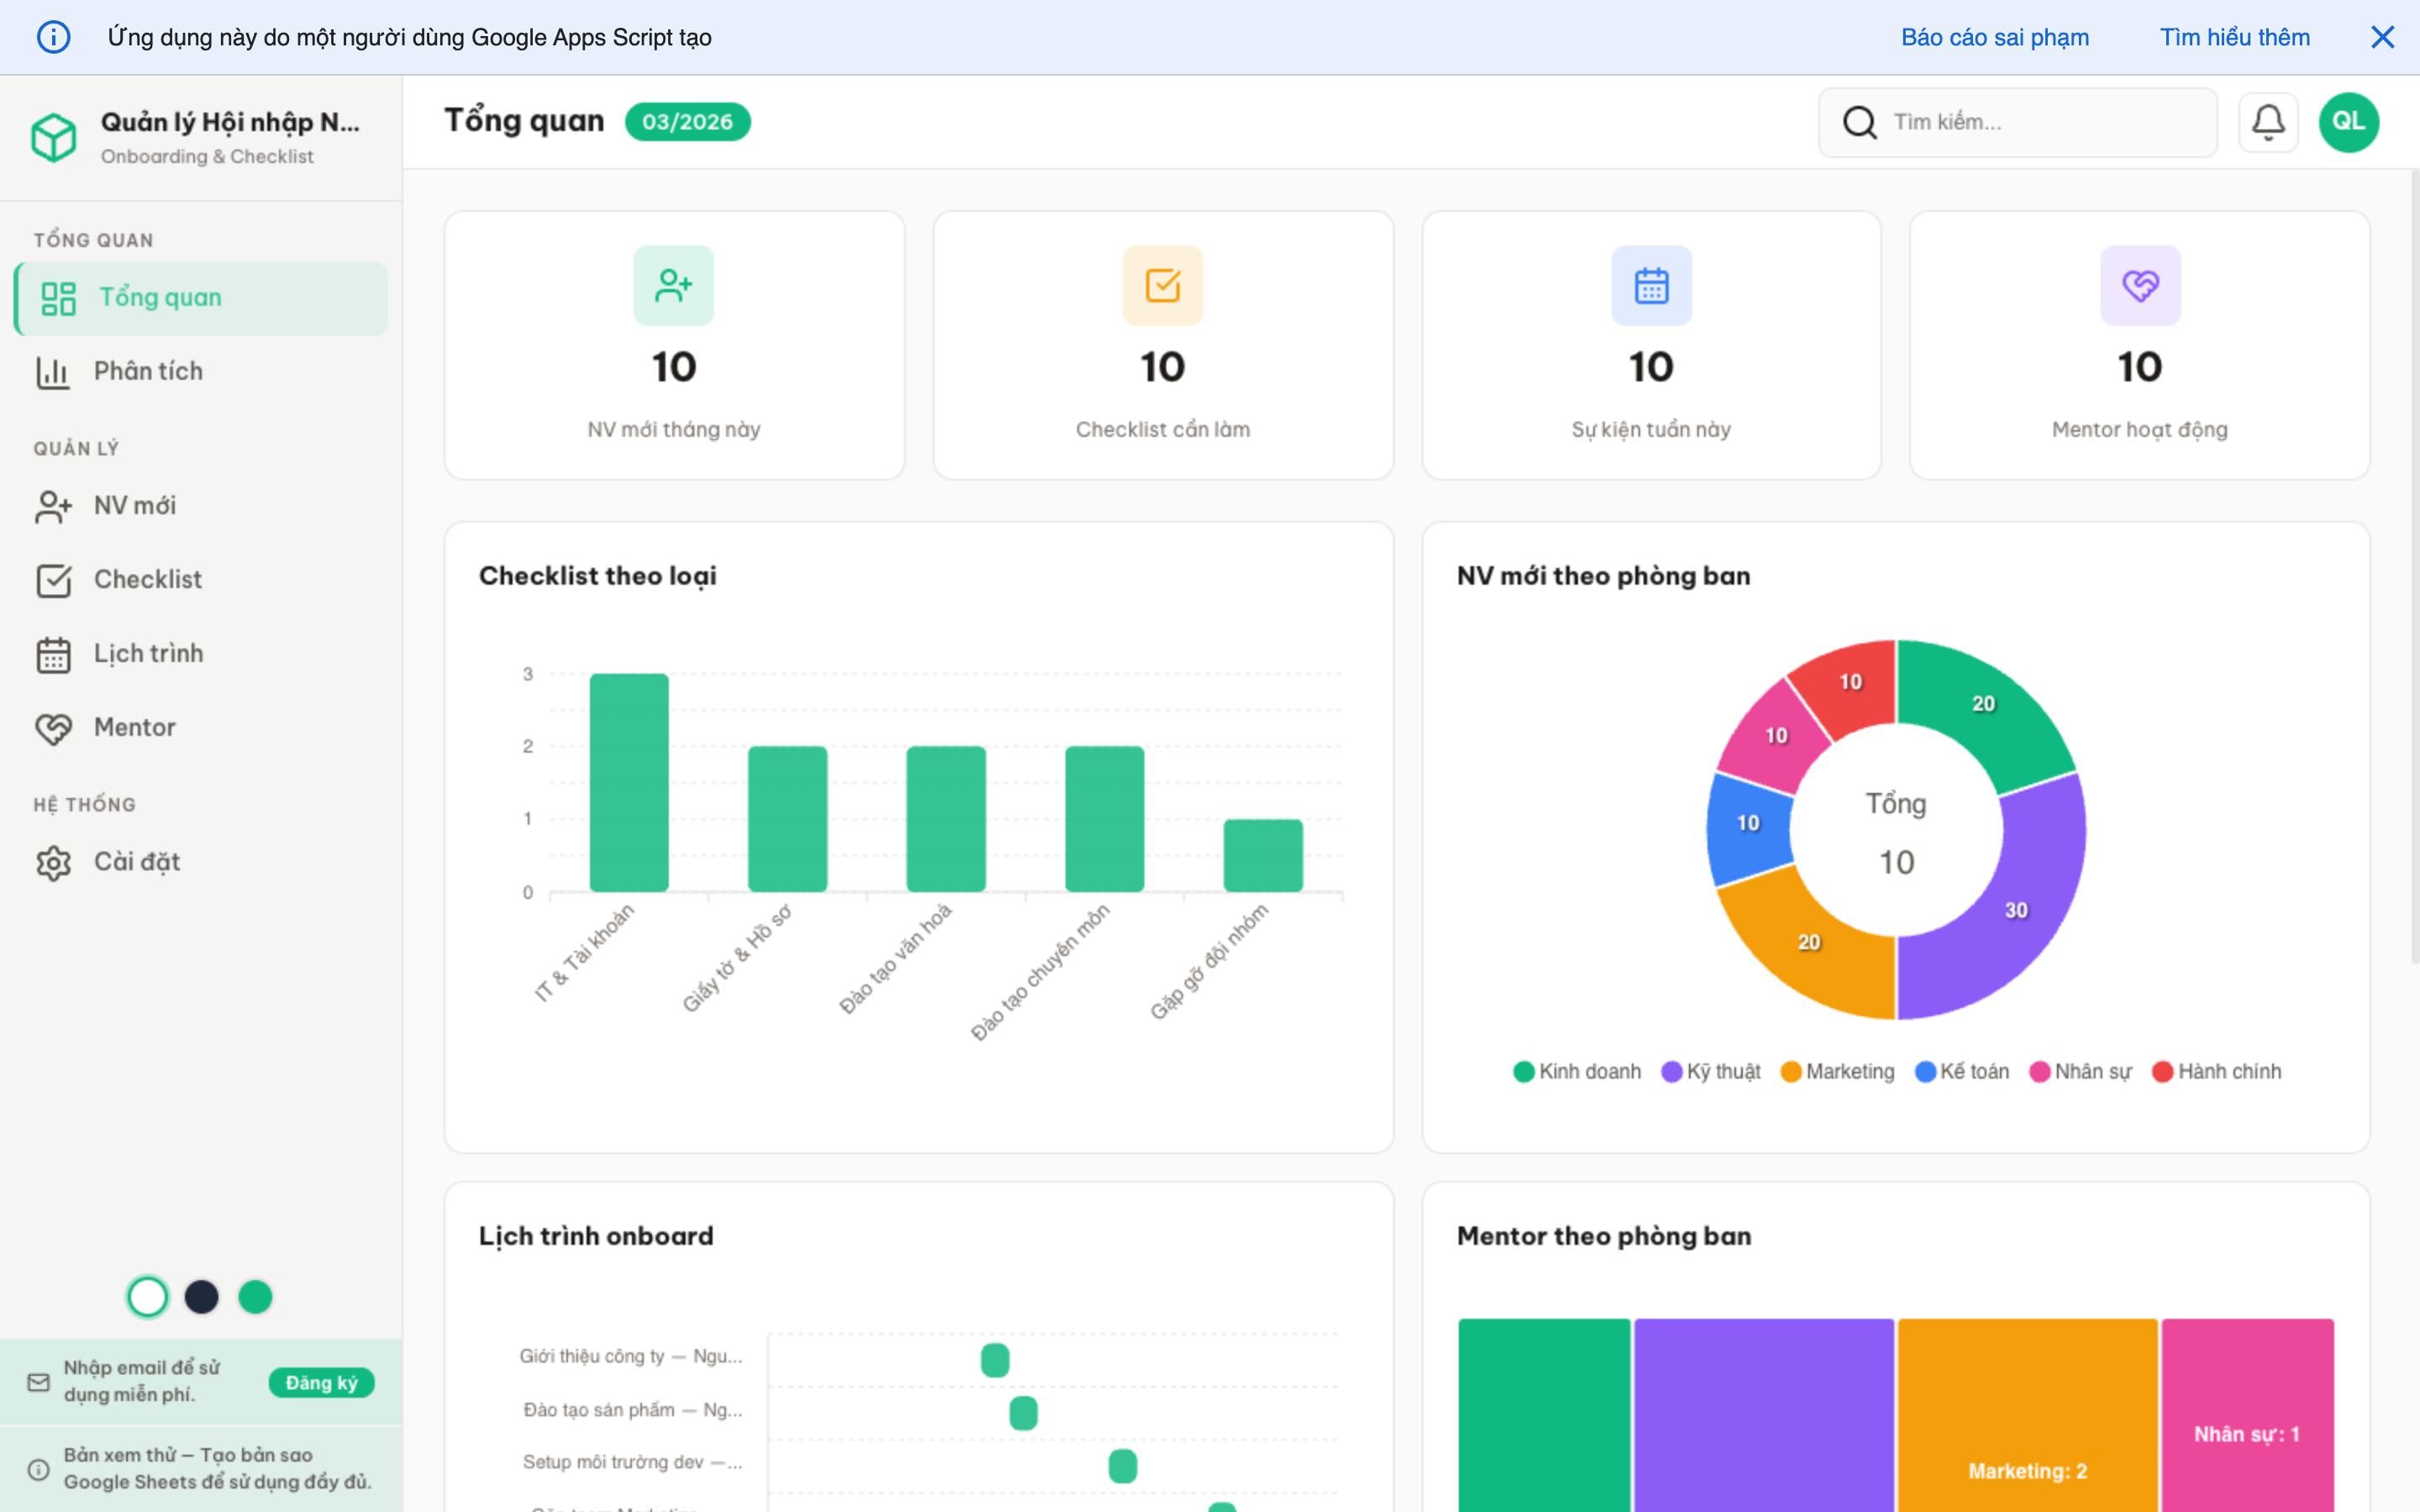Click the info icon in top banner
This screenshot has height=1512, width=2420.
[54, 37]
